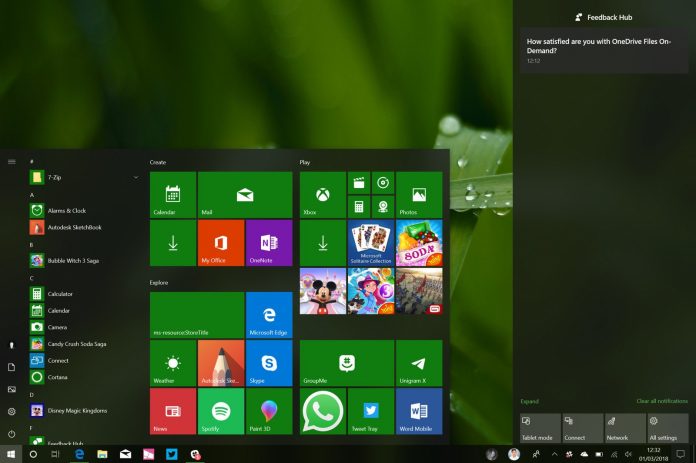Open the Xbox tile
This screenshot has height=463, width=696.
[322, 195]
